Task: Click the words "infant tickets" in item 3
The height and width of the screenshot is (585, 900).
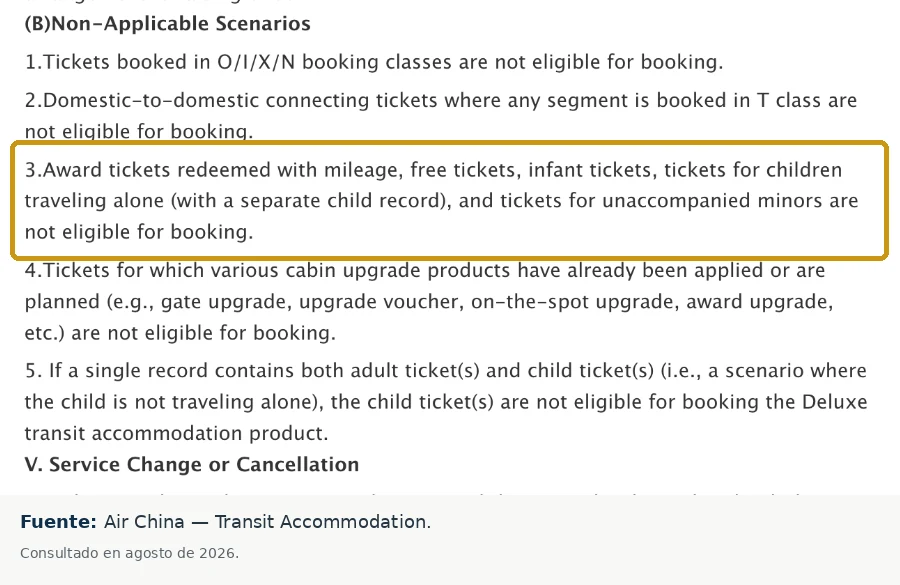Action: coord(592,170)
